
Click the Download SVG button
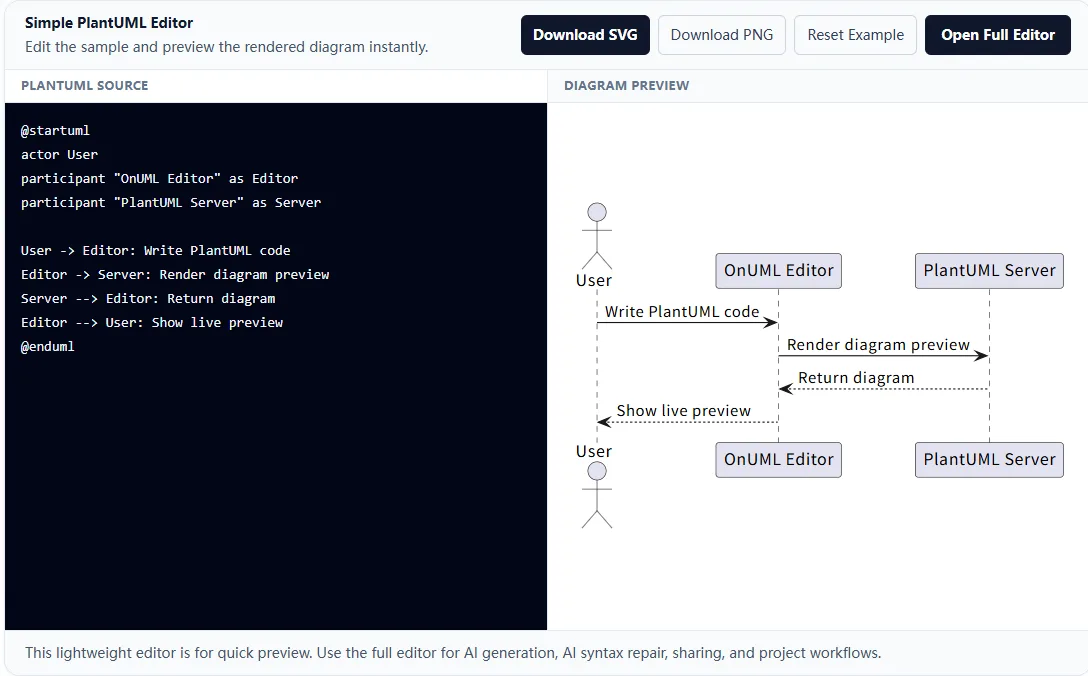(x=585, y=35)
